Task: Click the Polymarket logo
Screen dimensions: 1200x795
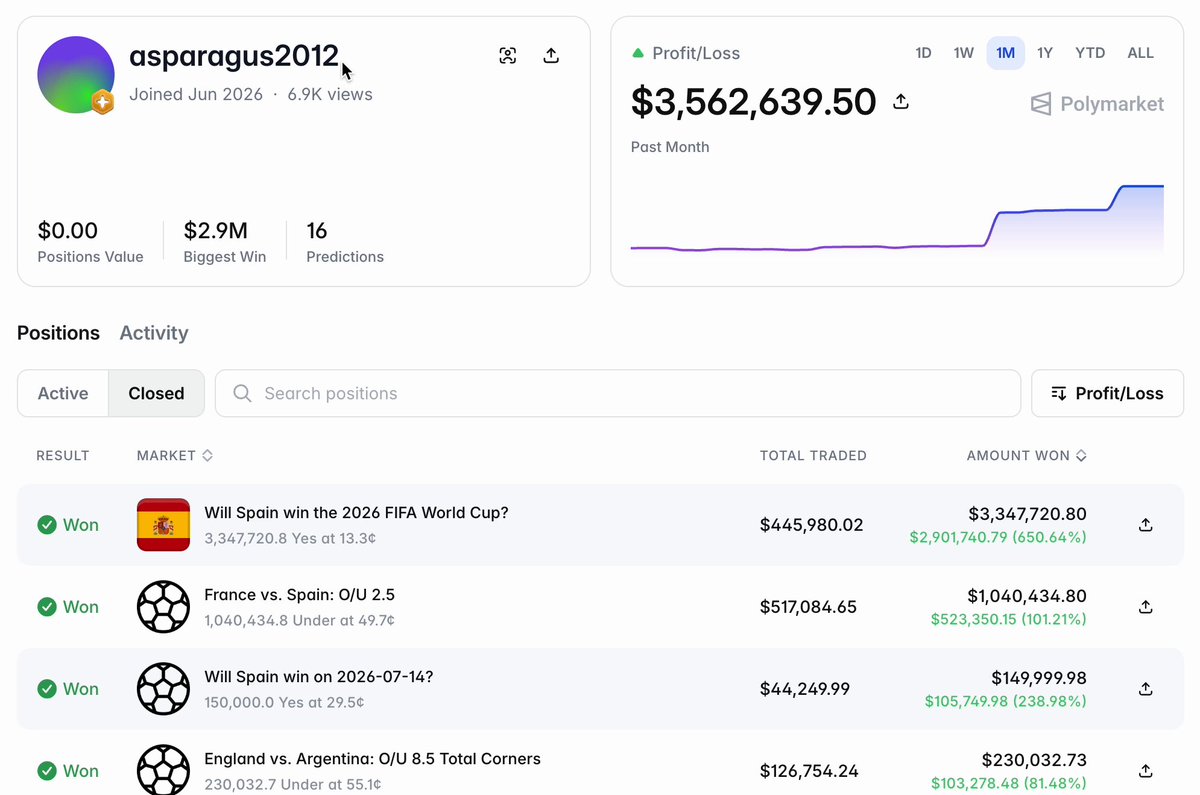Action: [x=1098, y=104]
